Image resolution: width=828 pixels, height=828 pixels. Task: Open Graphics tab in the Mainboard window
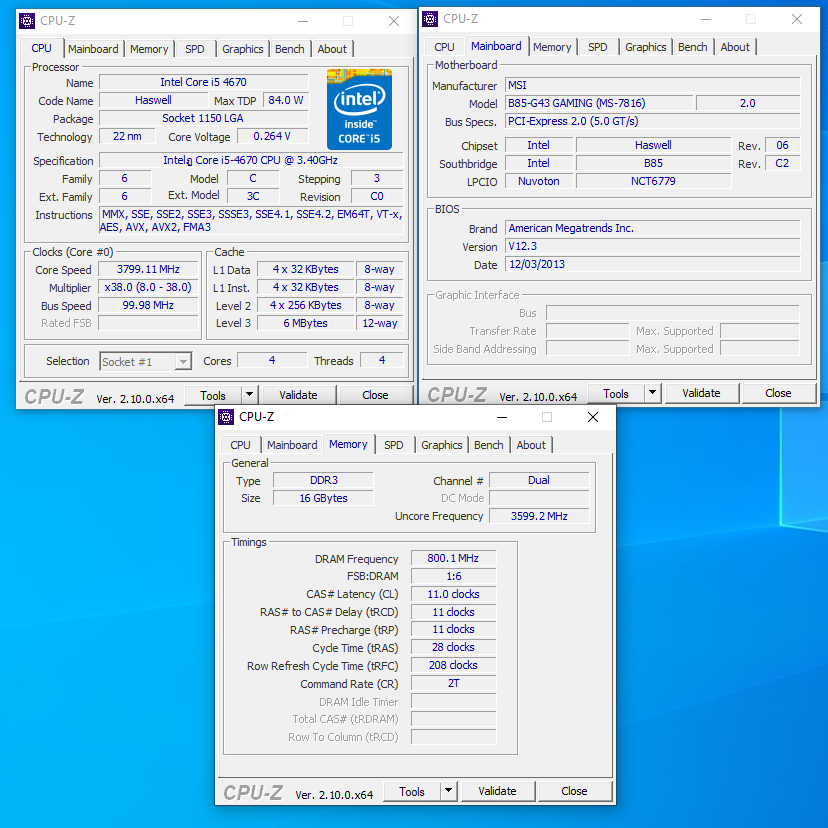click(645, 47)
